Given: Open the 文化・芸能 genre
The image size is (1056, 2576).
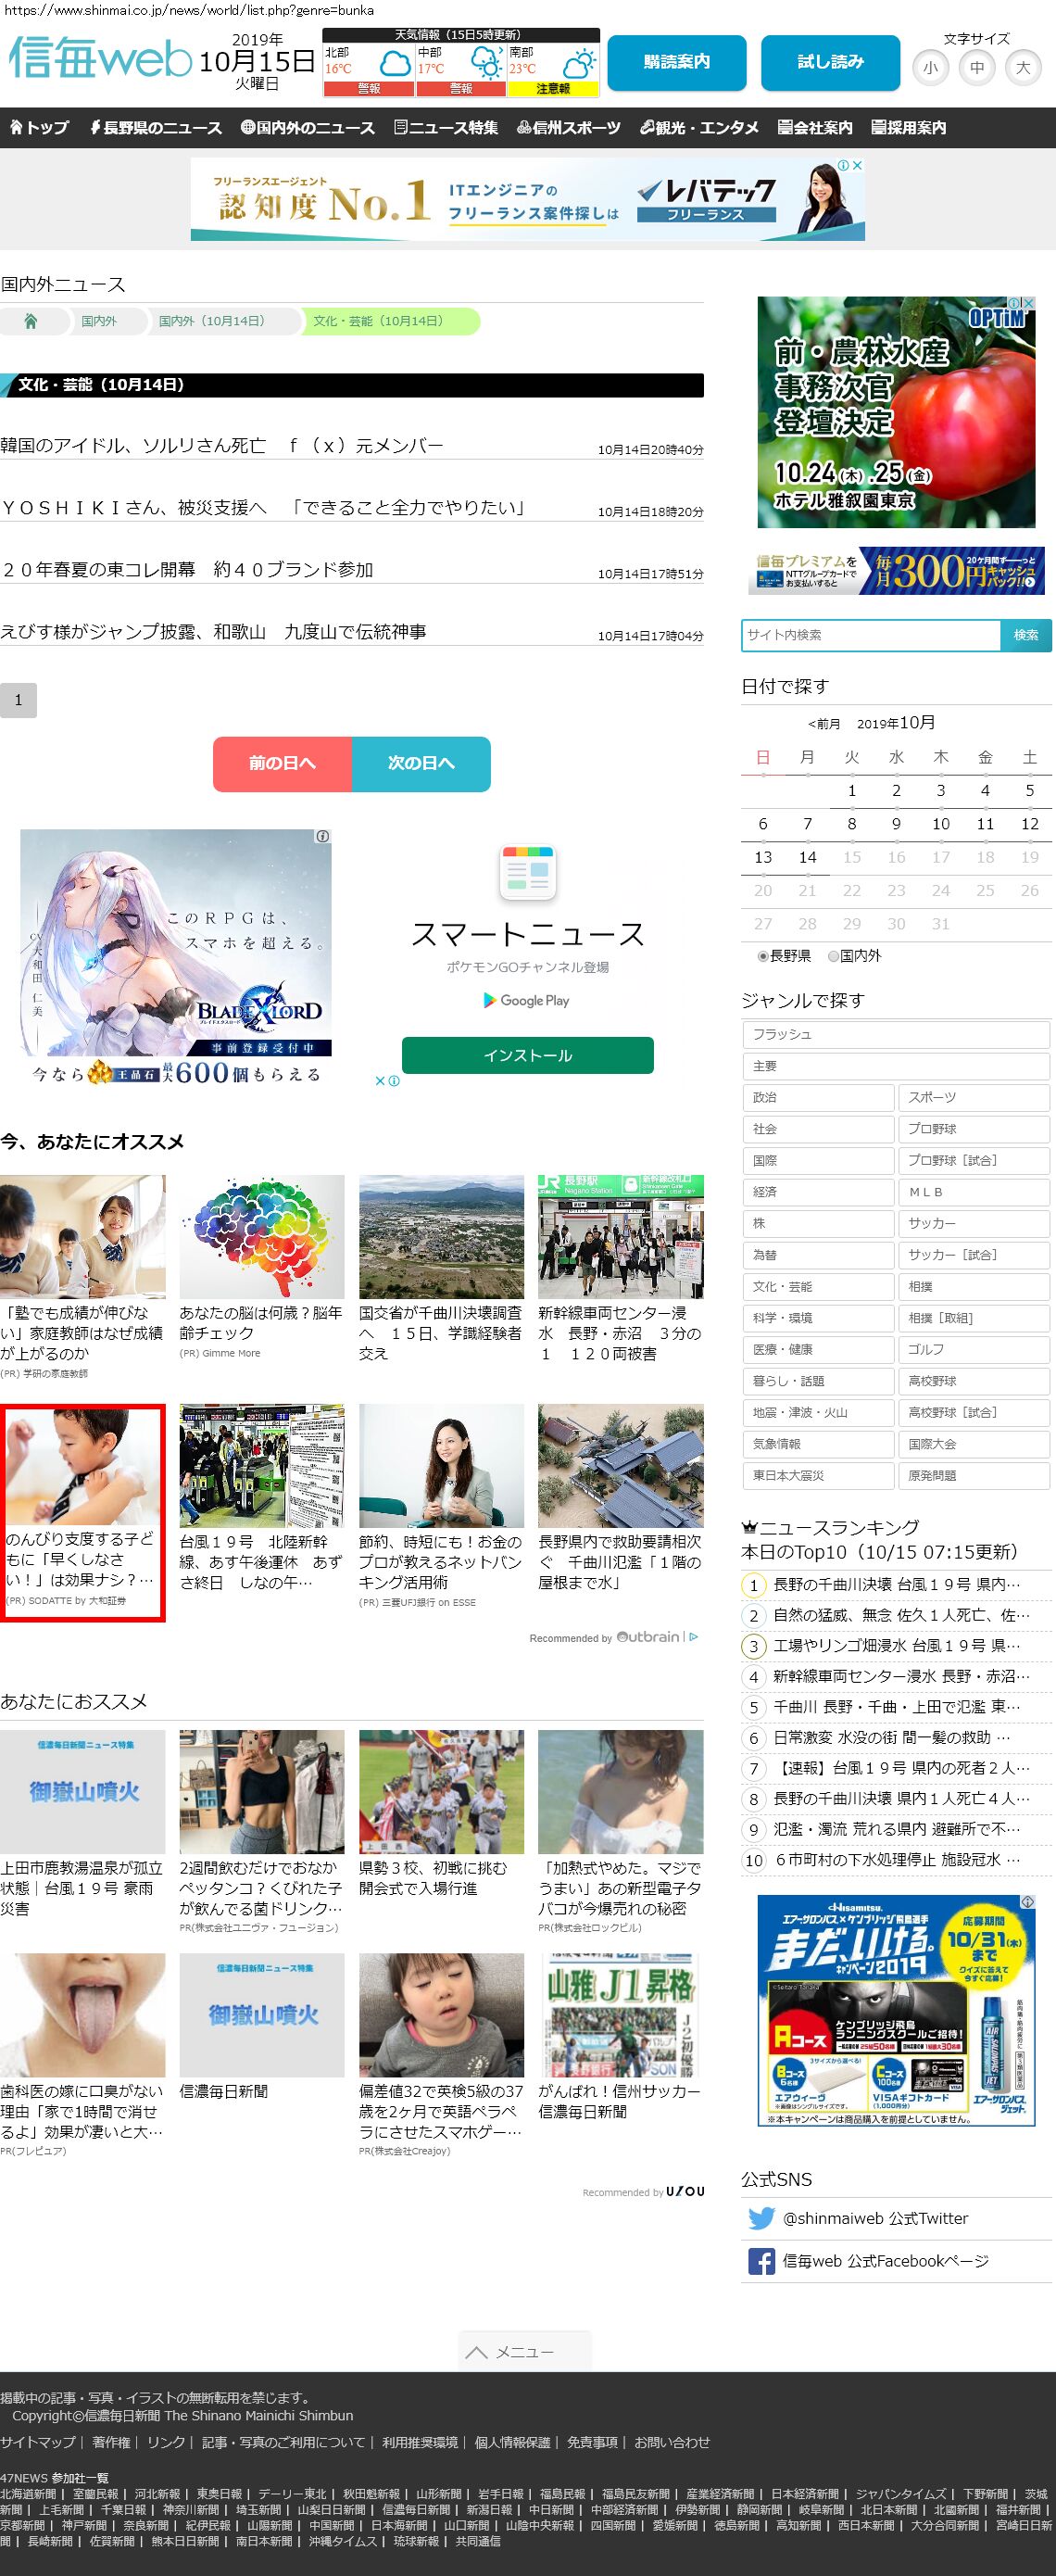Looking at the screenshot, I should [x=818, y=1287].
